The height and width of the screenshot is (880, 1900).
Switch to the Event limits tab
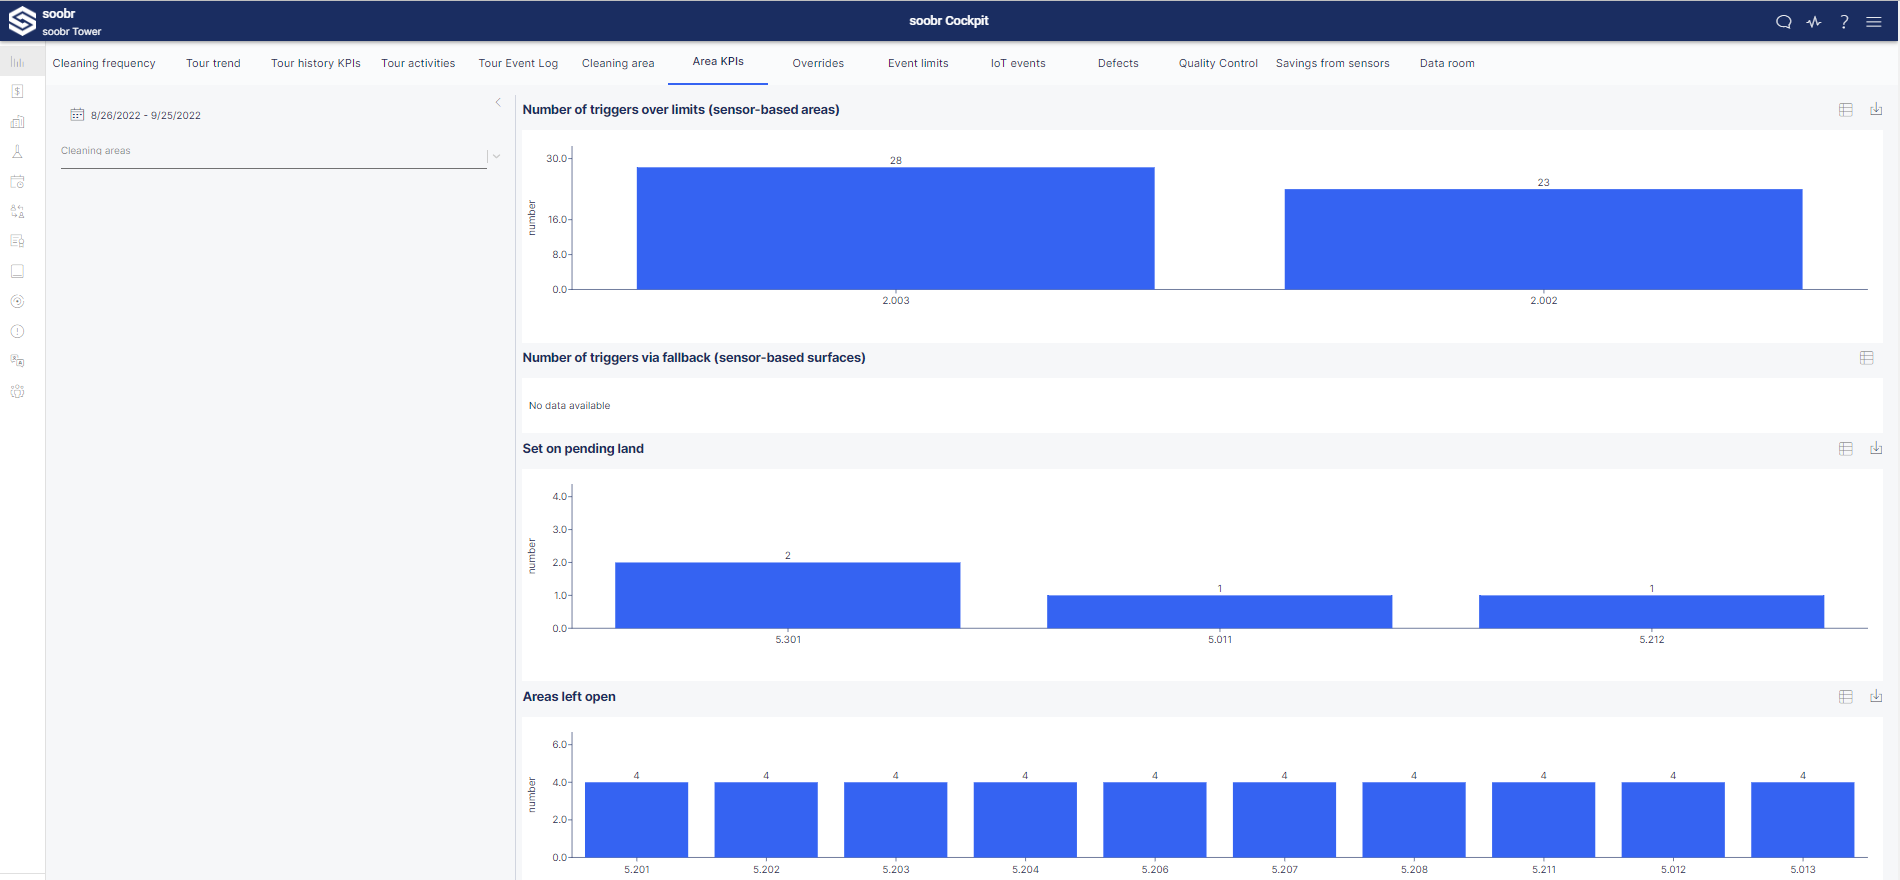(918, 63)
